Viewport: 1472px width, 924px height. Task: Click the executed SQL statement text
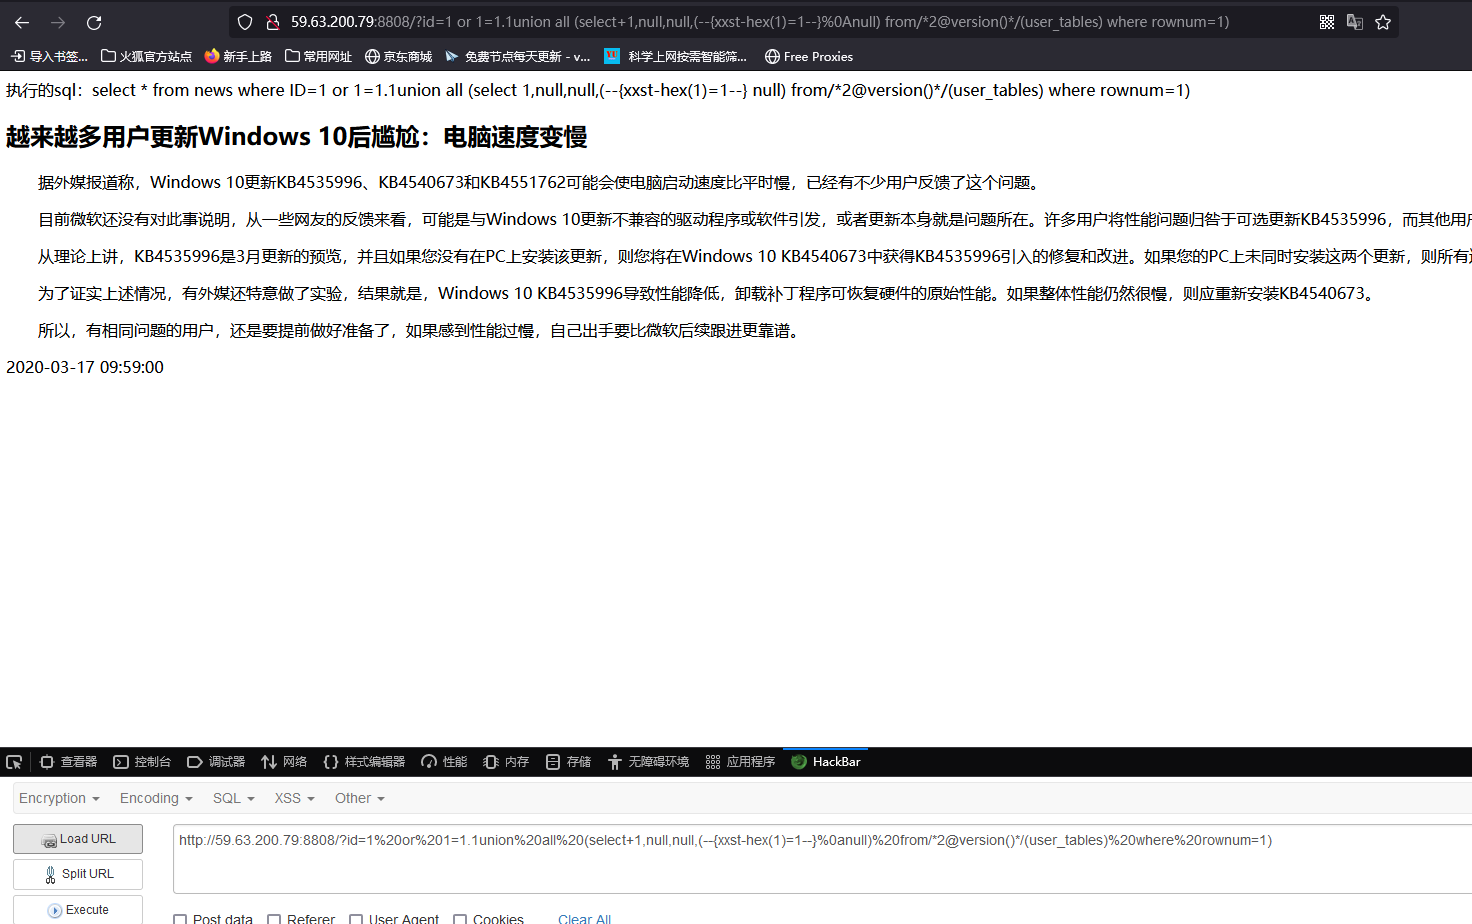[598, 90]
